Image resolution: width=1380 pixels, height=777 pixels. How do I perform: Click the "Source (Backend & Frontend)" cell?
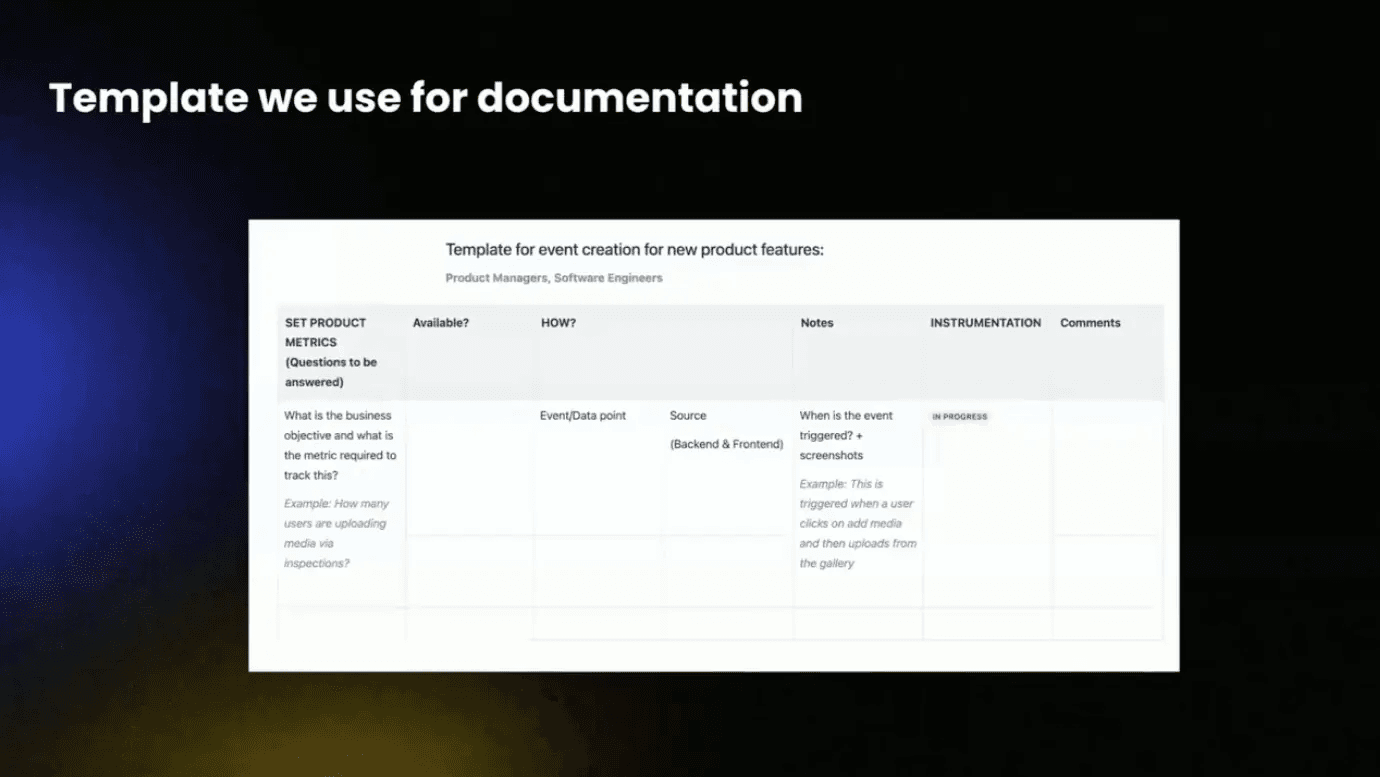(725, 430)
